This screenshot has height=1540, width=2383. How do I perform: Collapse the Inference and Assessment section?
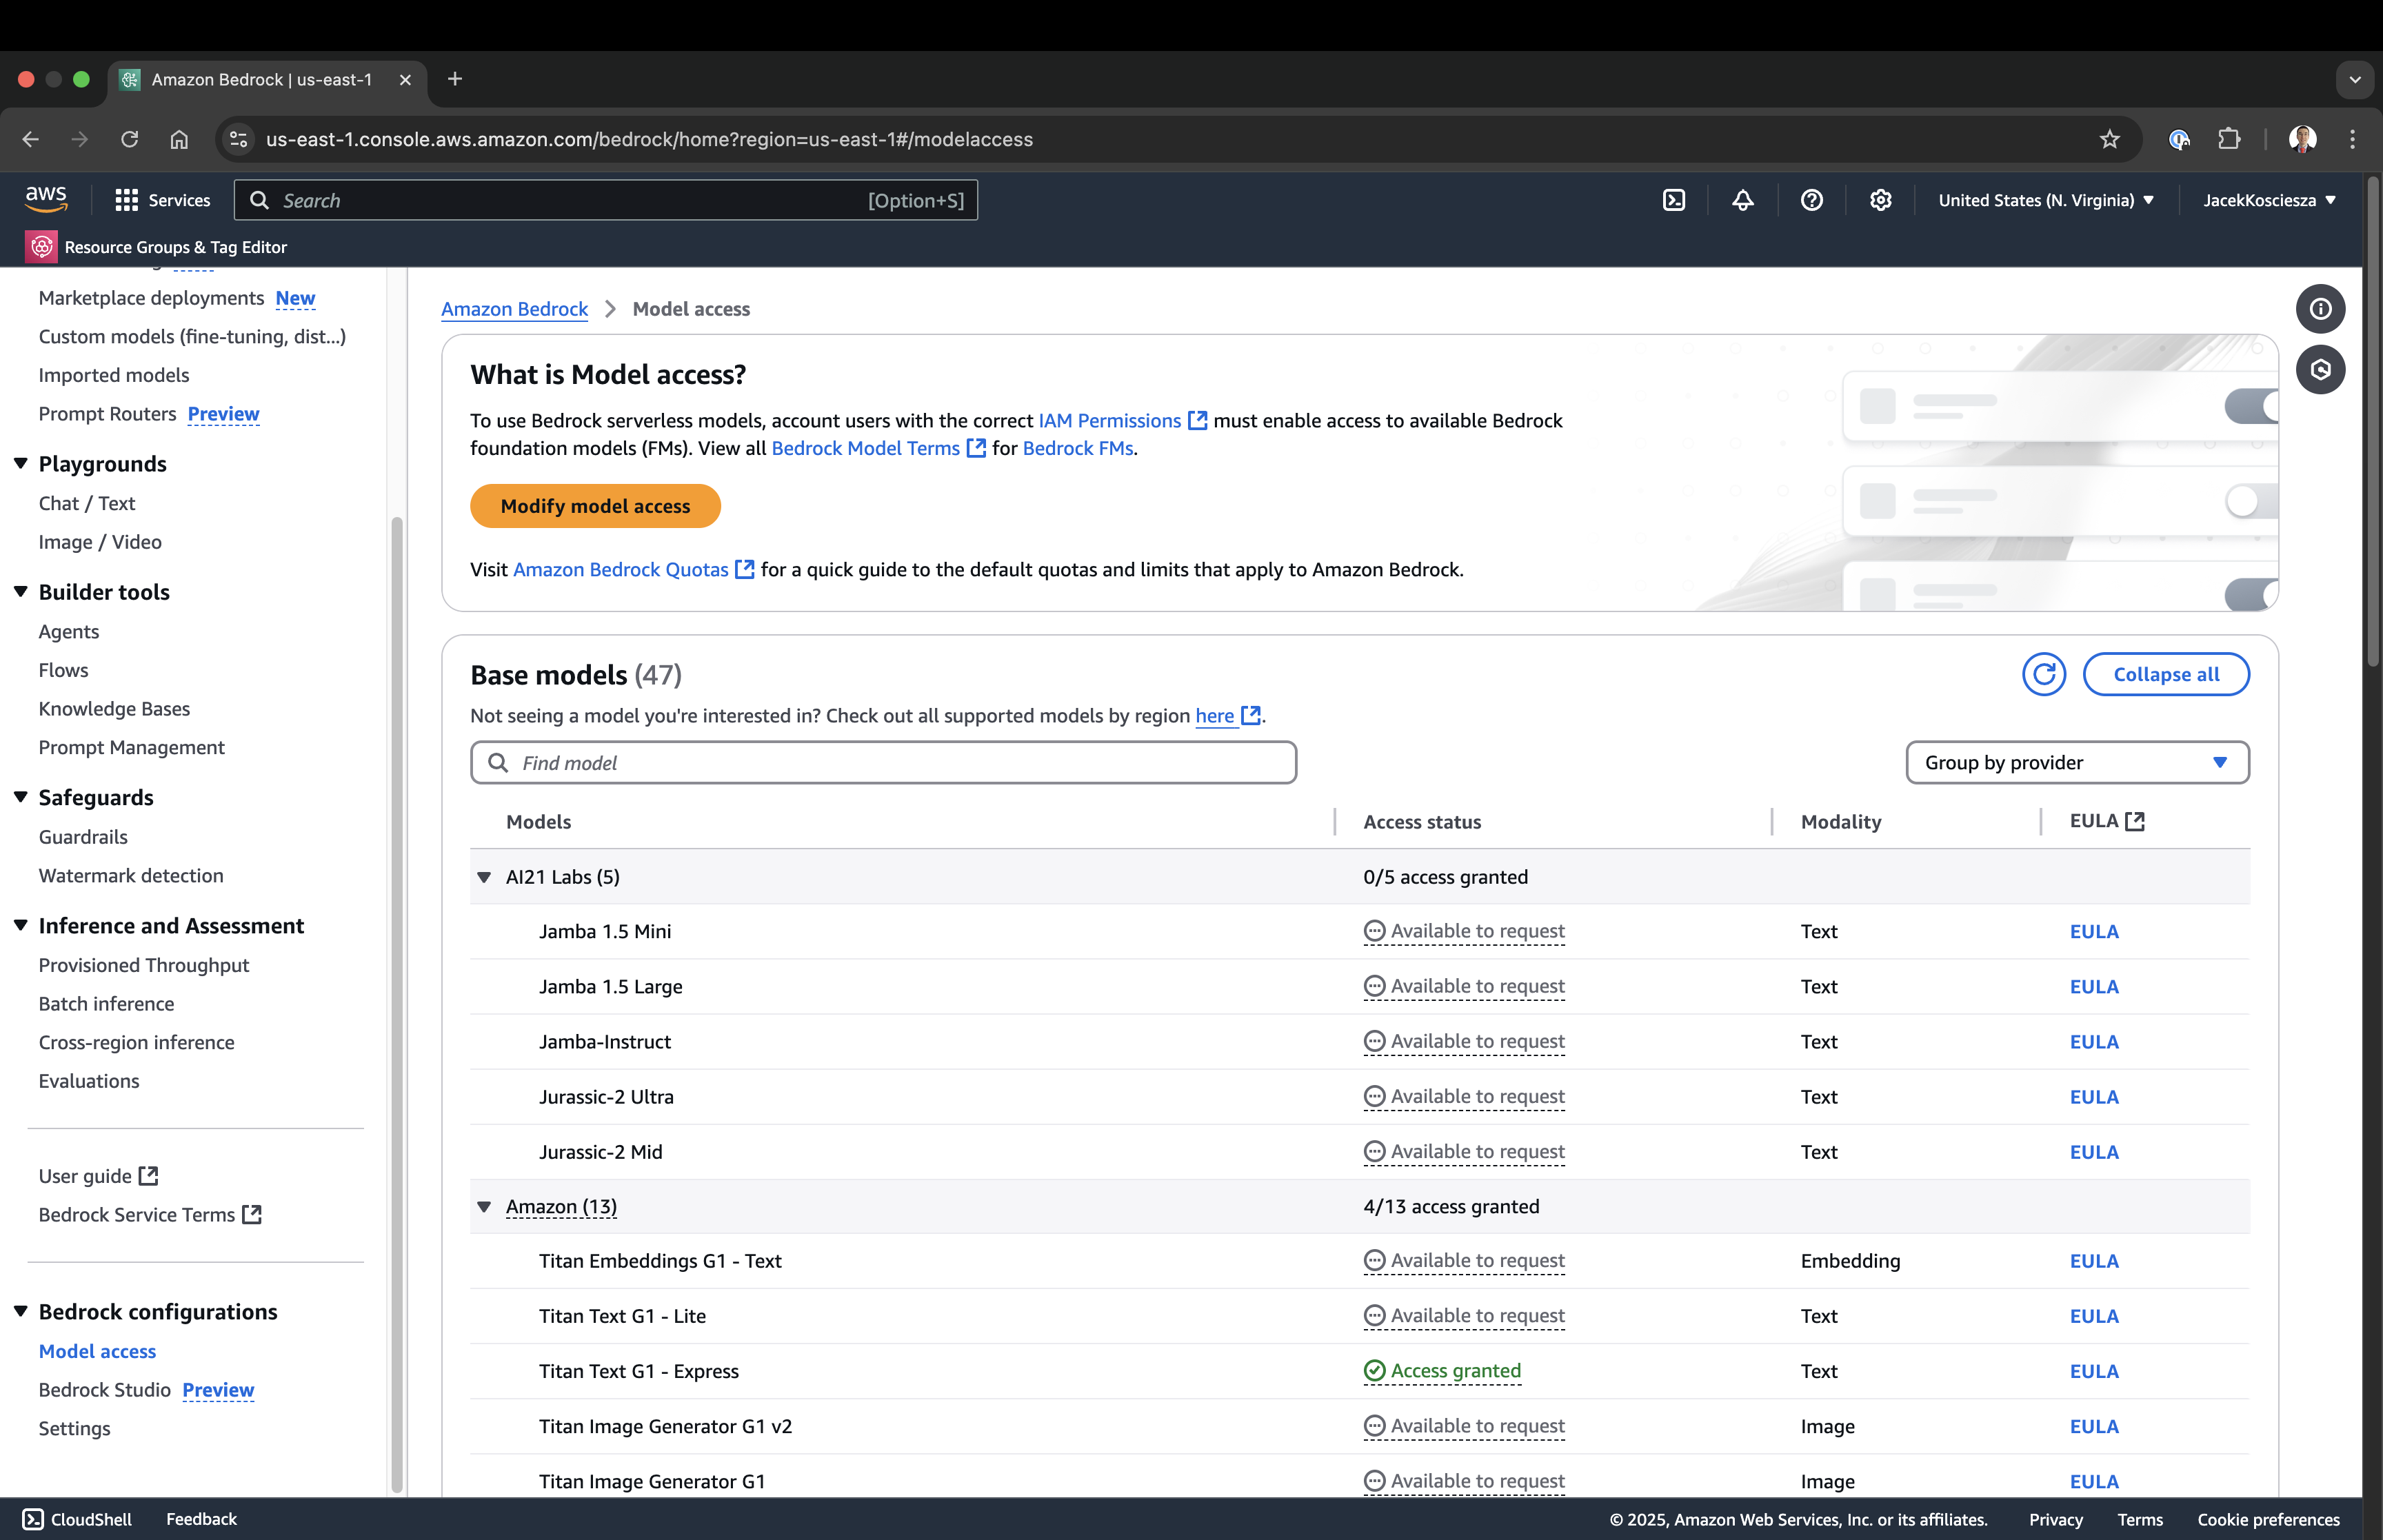pos(20,926)
